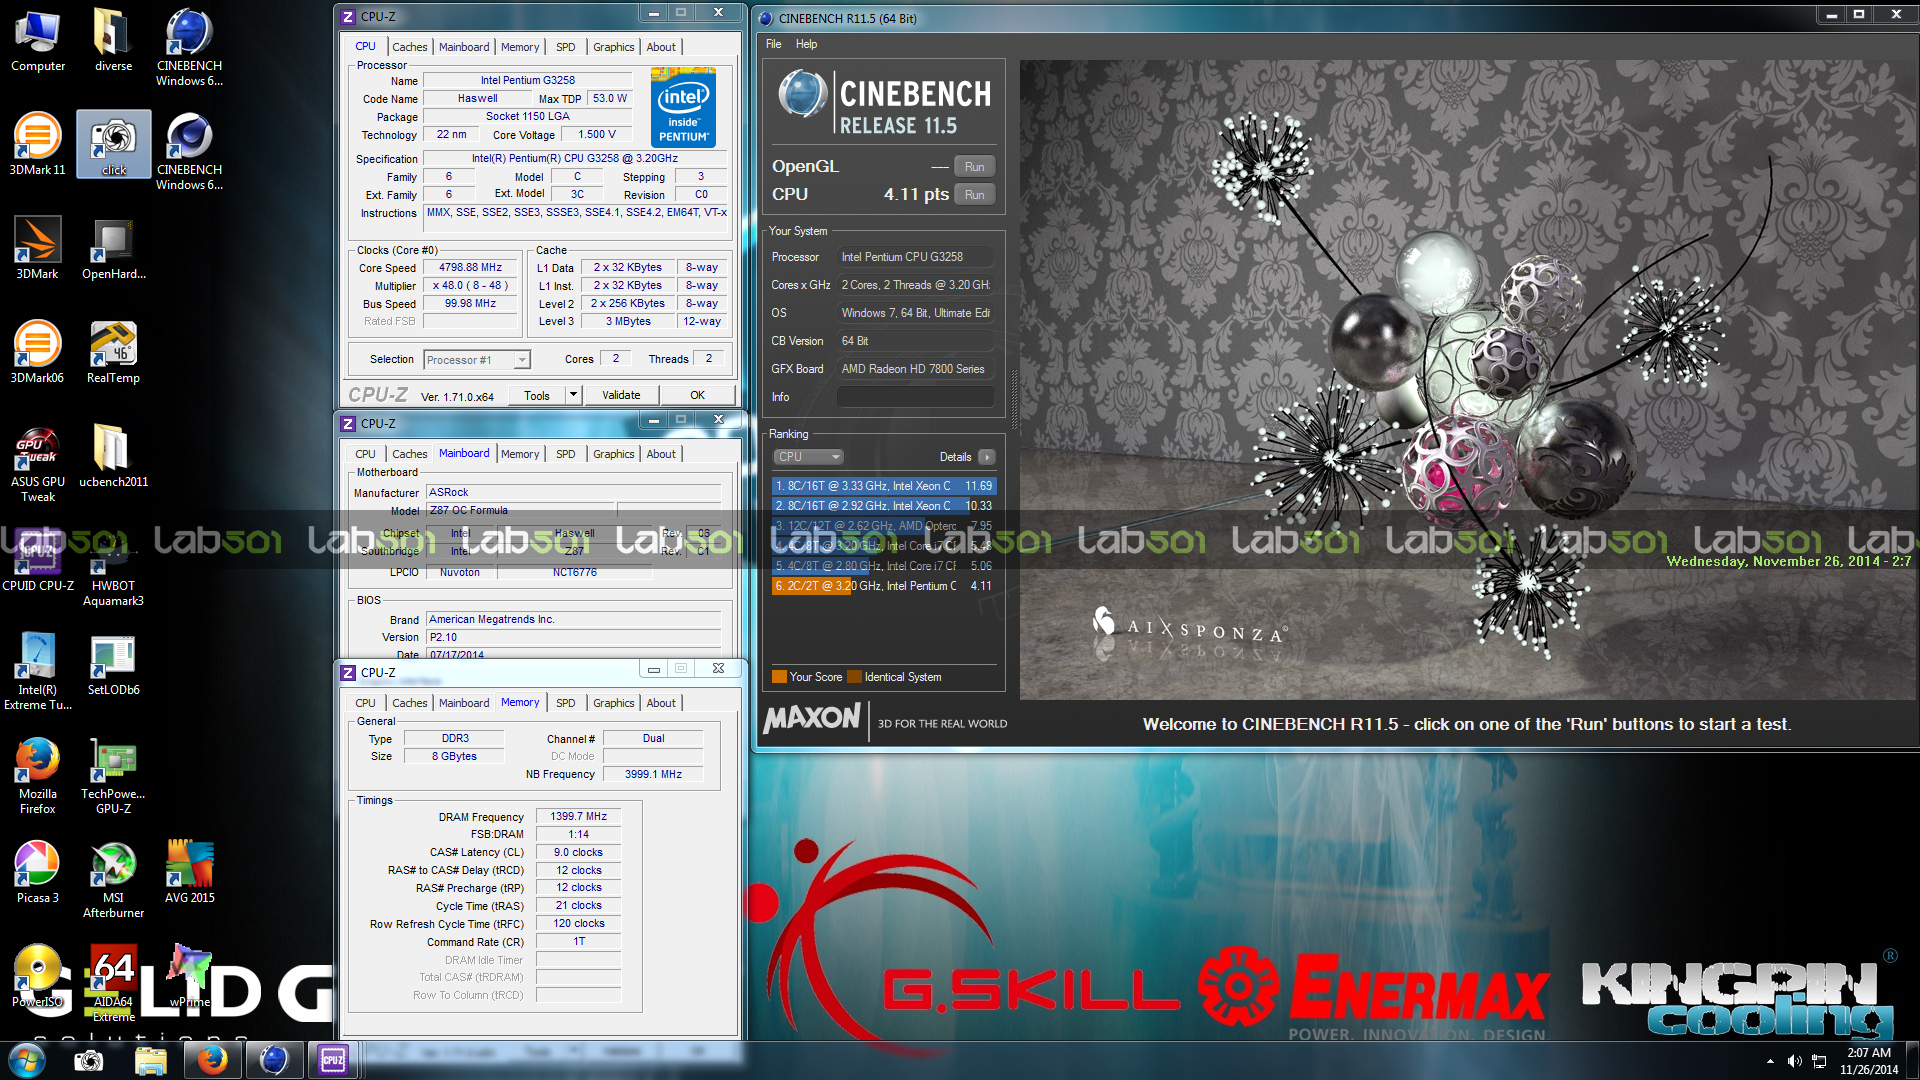The image size is (1920, 1080).
Task: Open Windows Explorer taskbar button
Action: pos(150,1060)
